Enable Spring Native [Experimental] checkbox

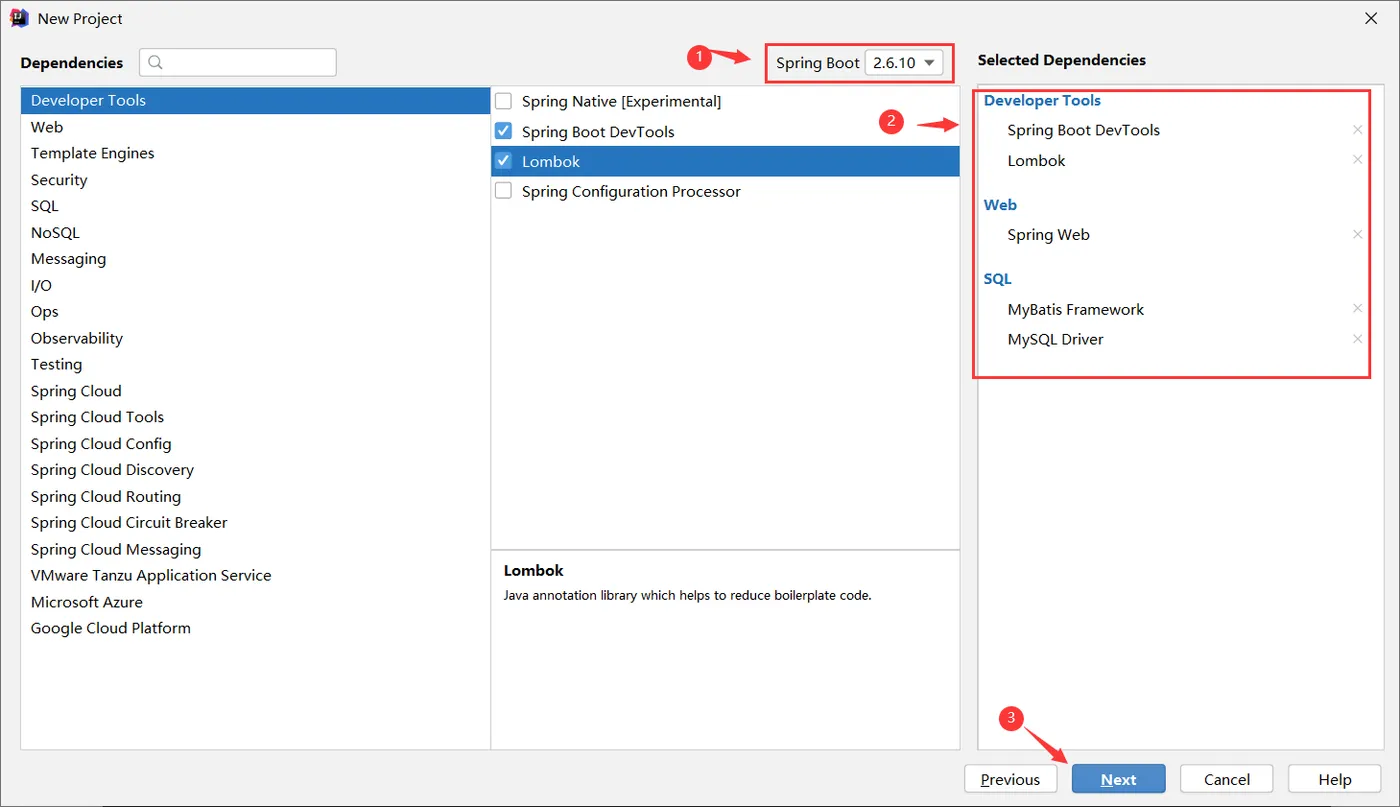[503, 101]
